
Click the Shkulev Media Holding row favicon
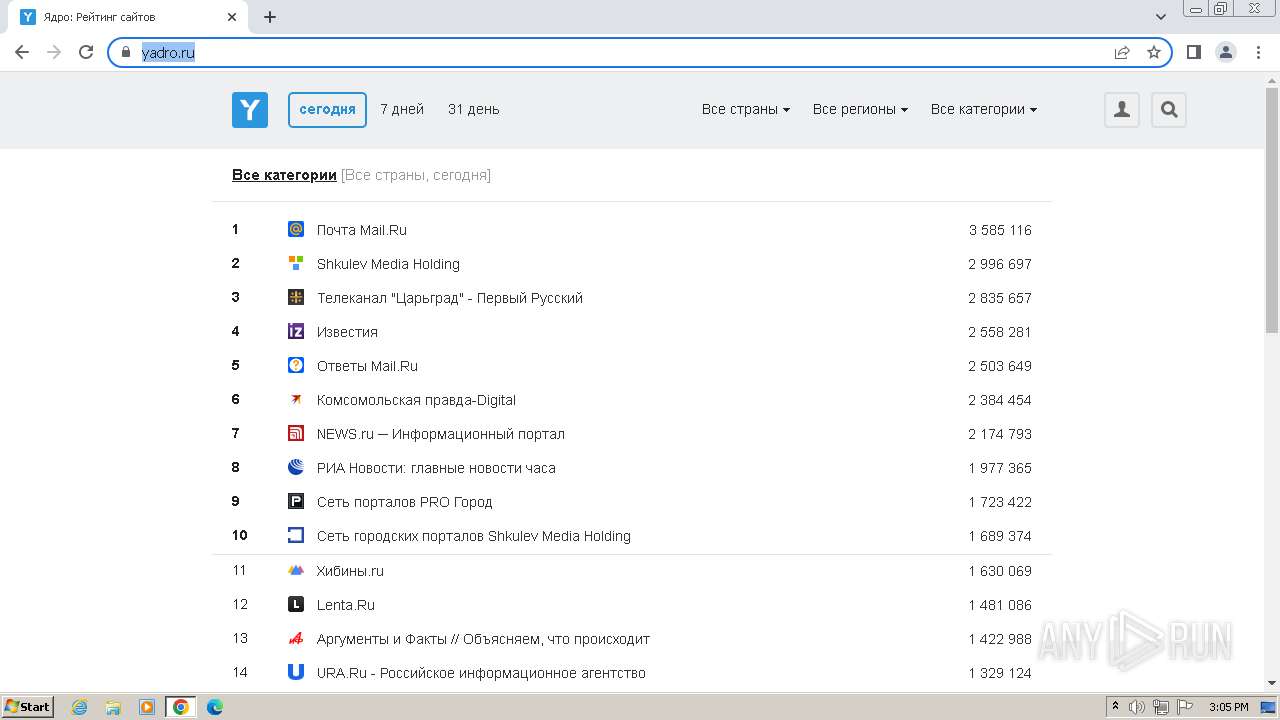pos(296,263)
